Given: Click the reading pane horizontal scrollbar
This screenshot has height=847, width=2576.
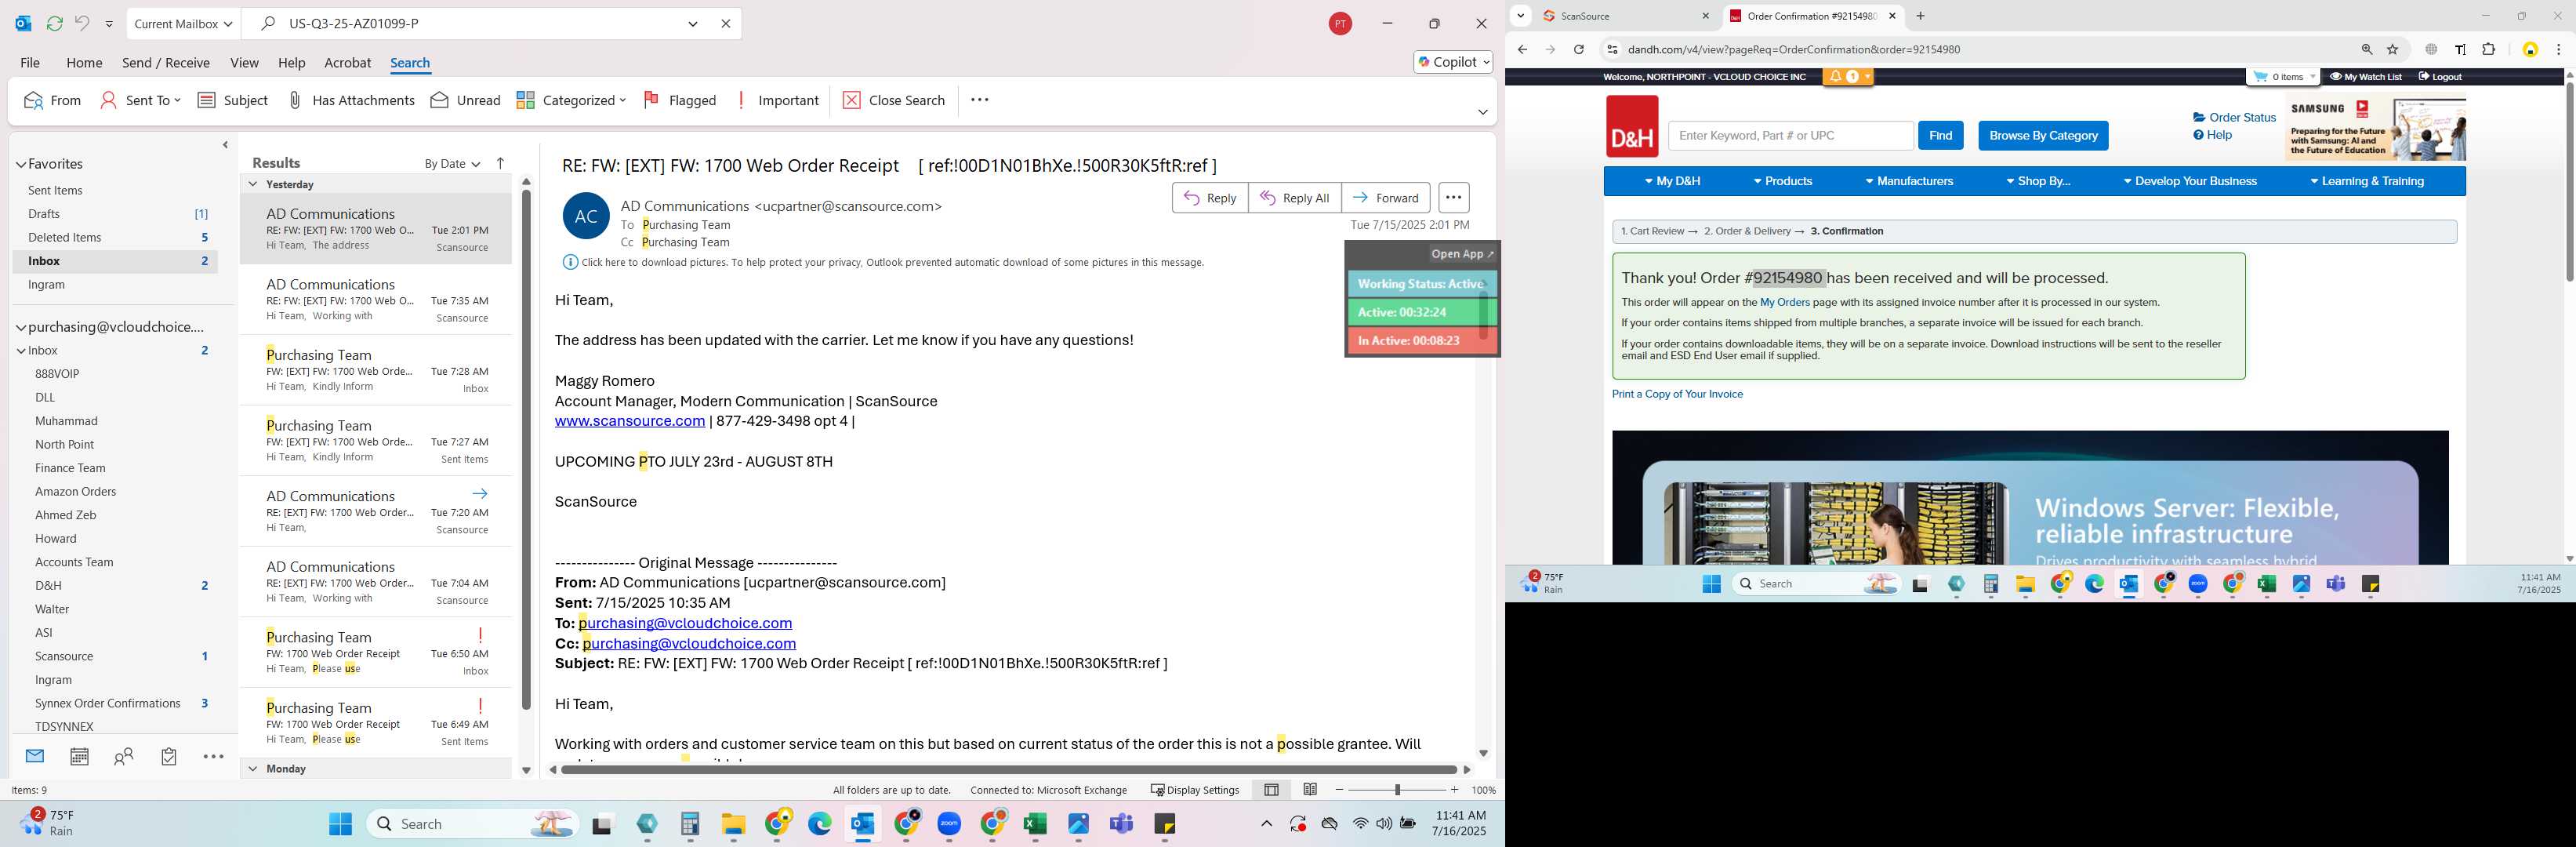Looking at the screenshot, I should click(x=1008, y=769).
